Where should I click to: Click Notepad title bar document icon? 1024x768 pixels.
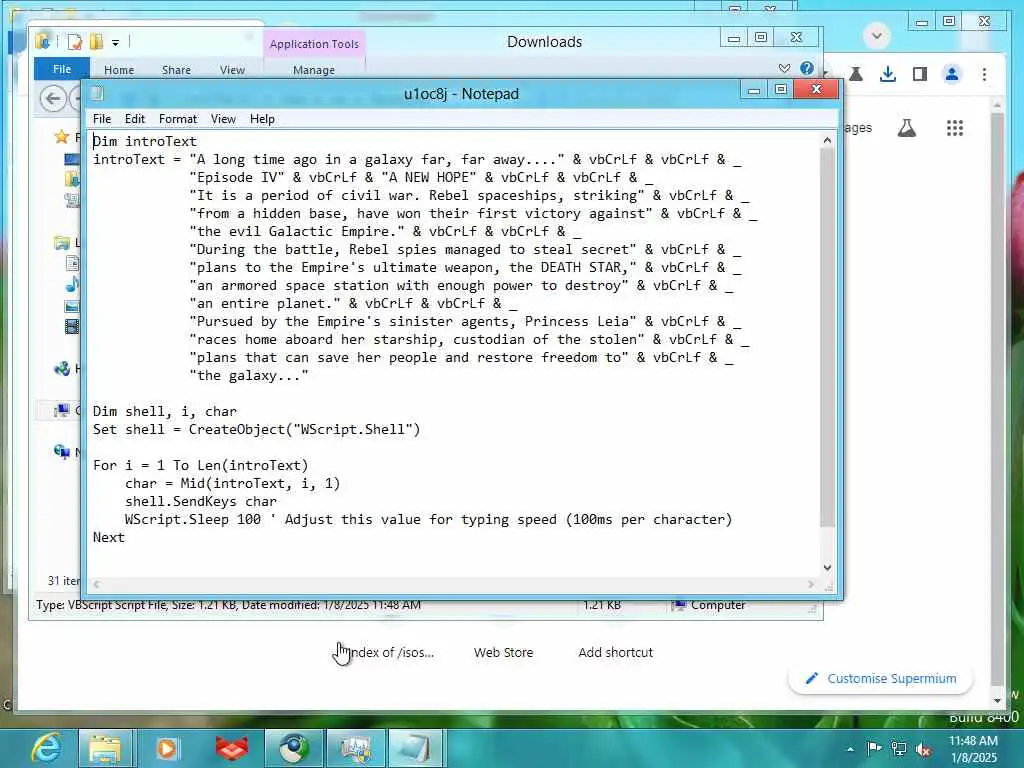tap(97, 93)
